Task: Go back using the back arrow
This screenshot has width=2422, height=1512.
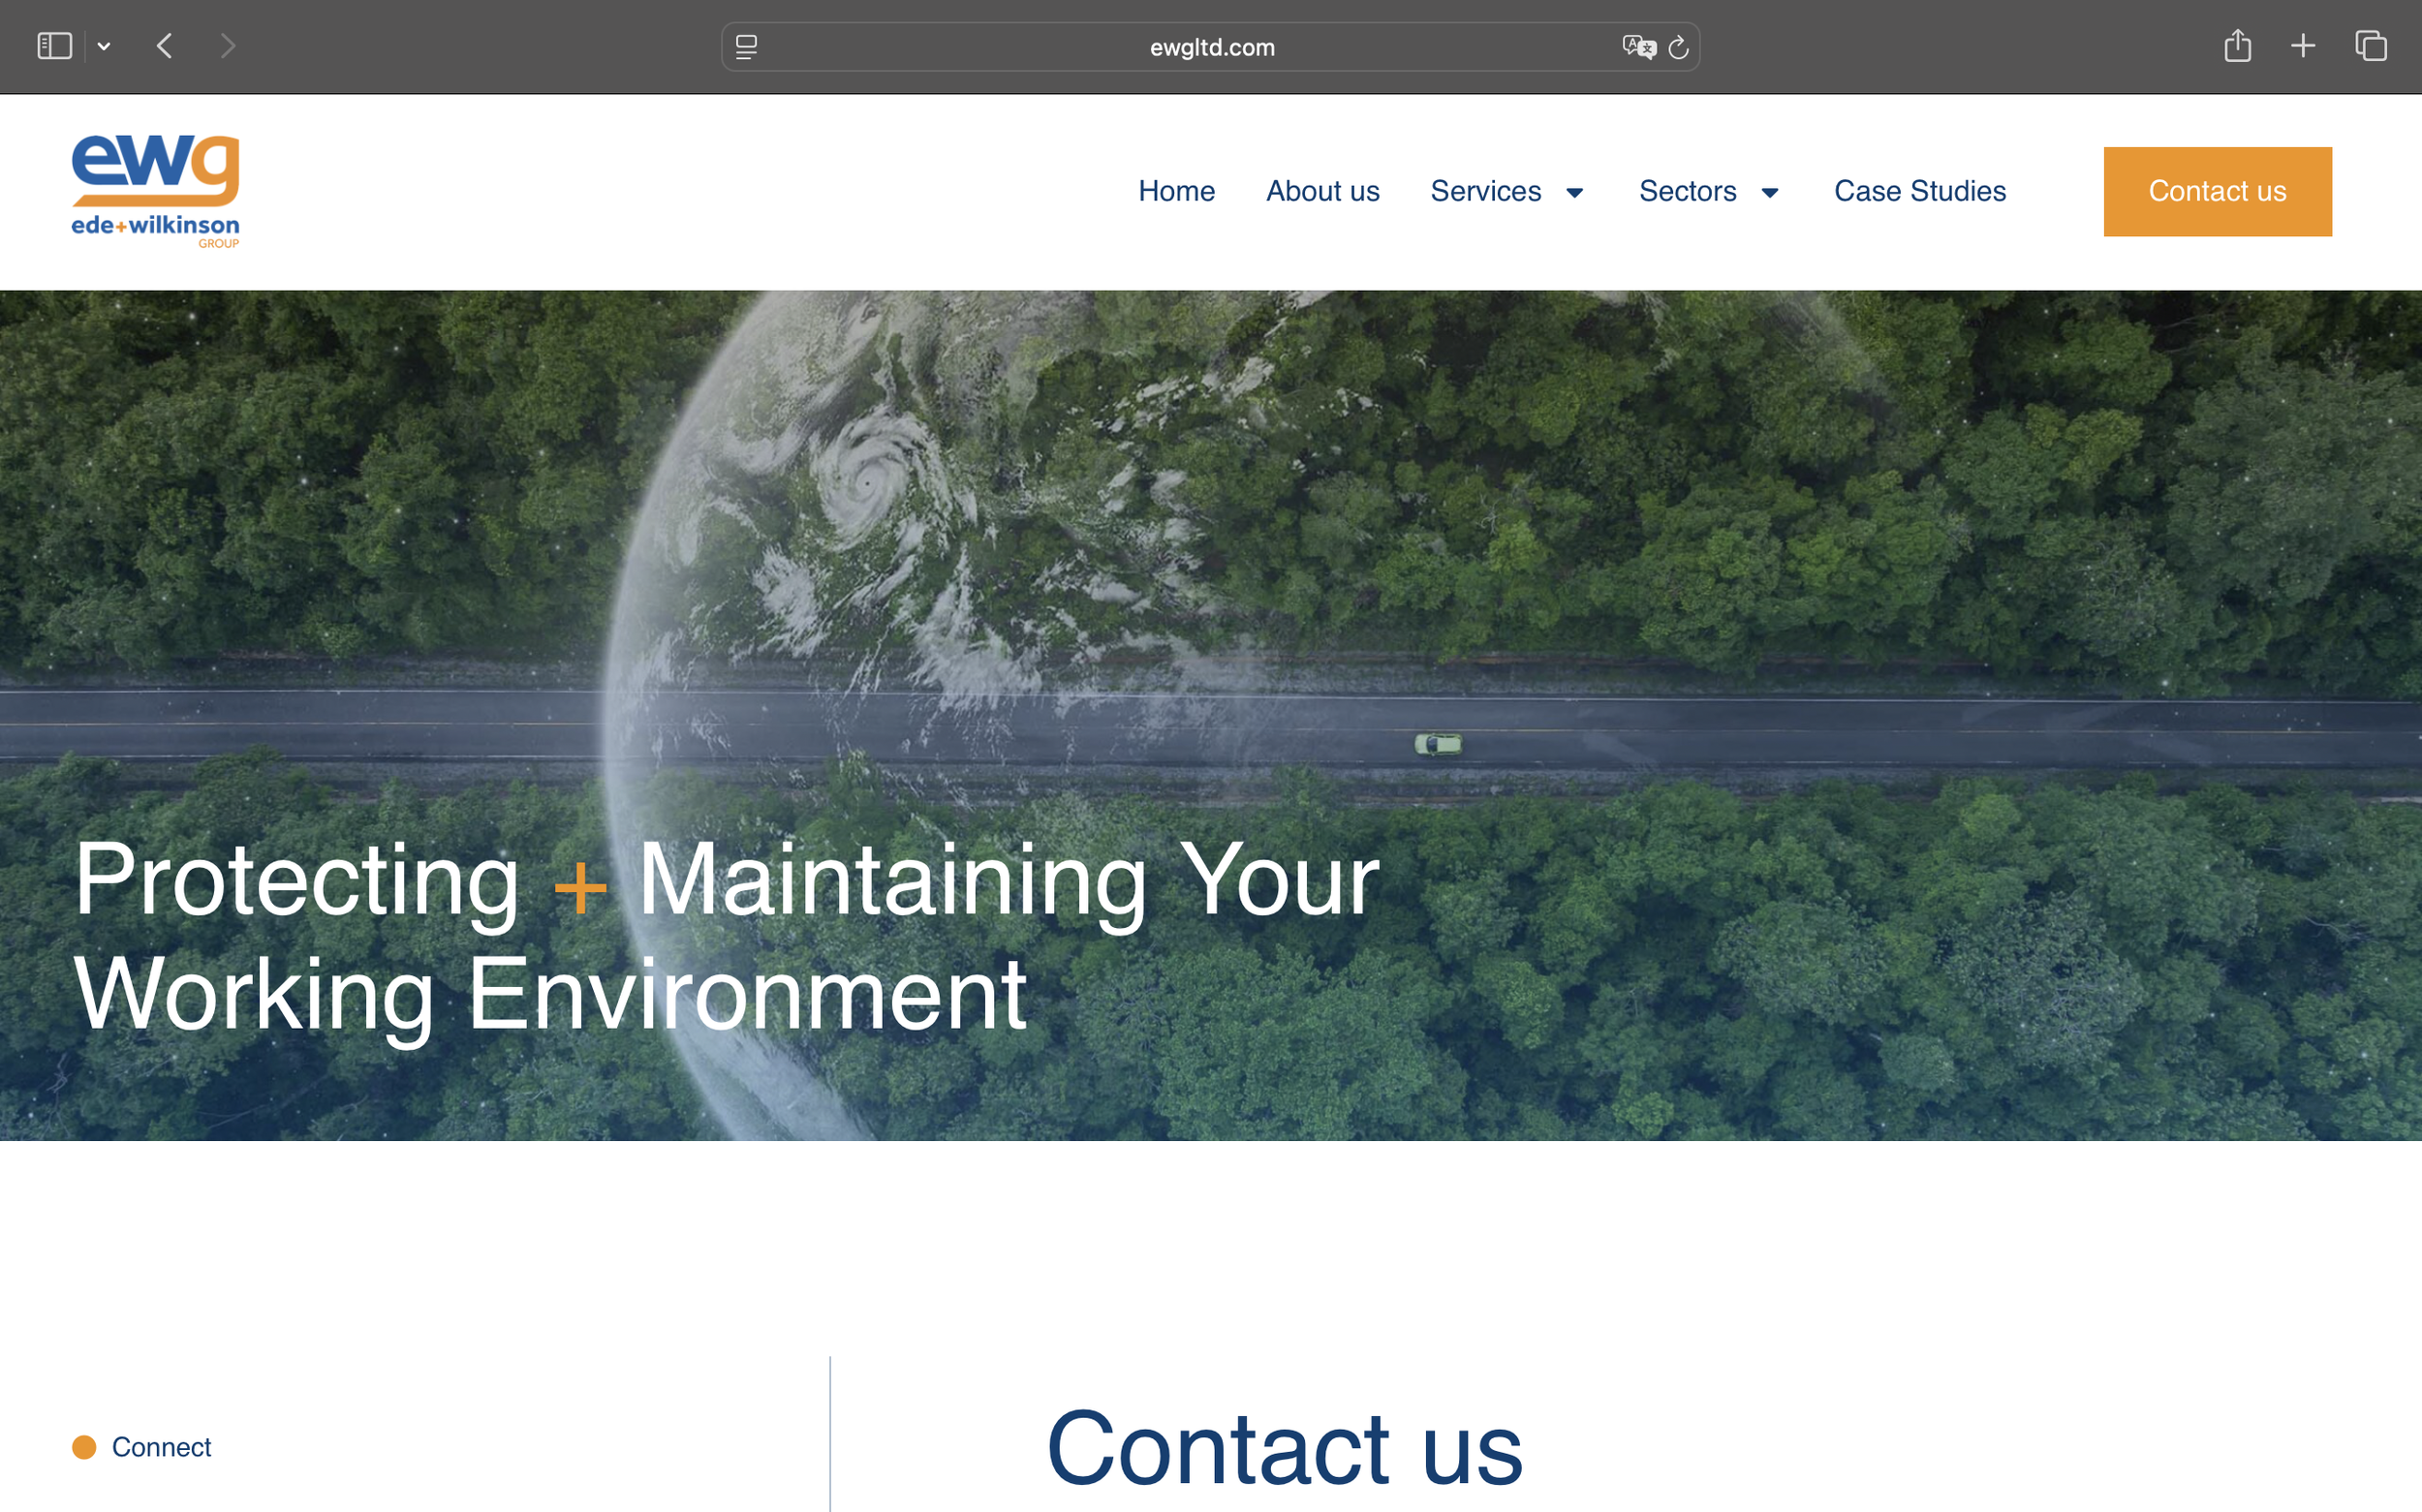Action: (165, 46)
